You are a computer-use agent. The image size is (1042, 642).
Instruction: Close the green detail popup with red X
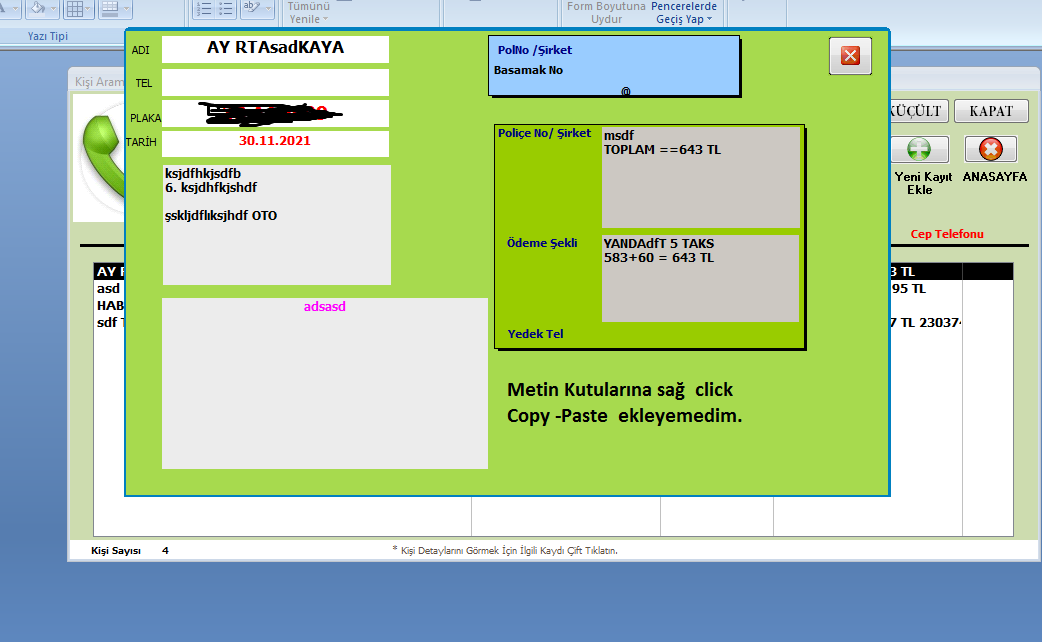[850, 56]
